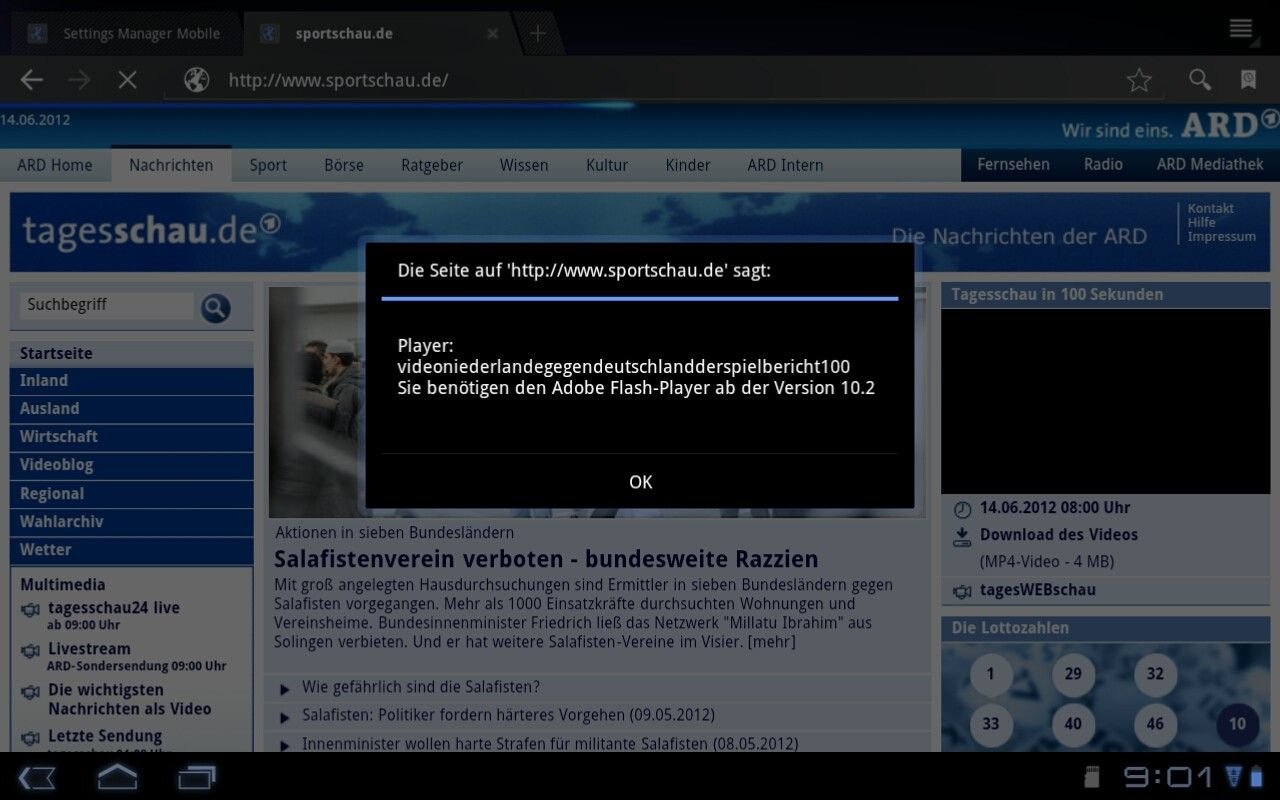Click the Download des Videos link
The height and width of the screenshot is (800, 1280).
tap(1058, 535)
